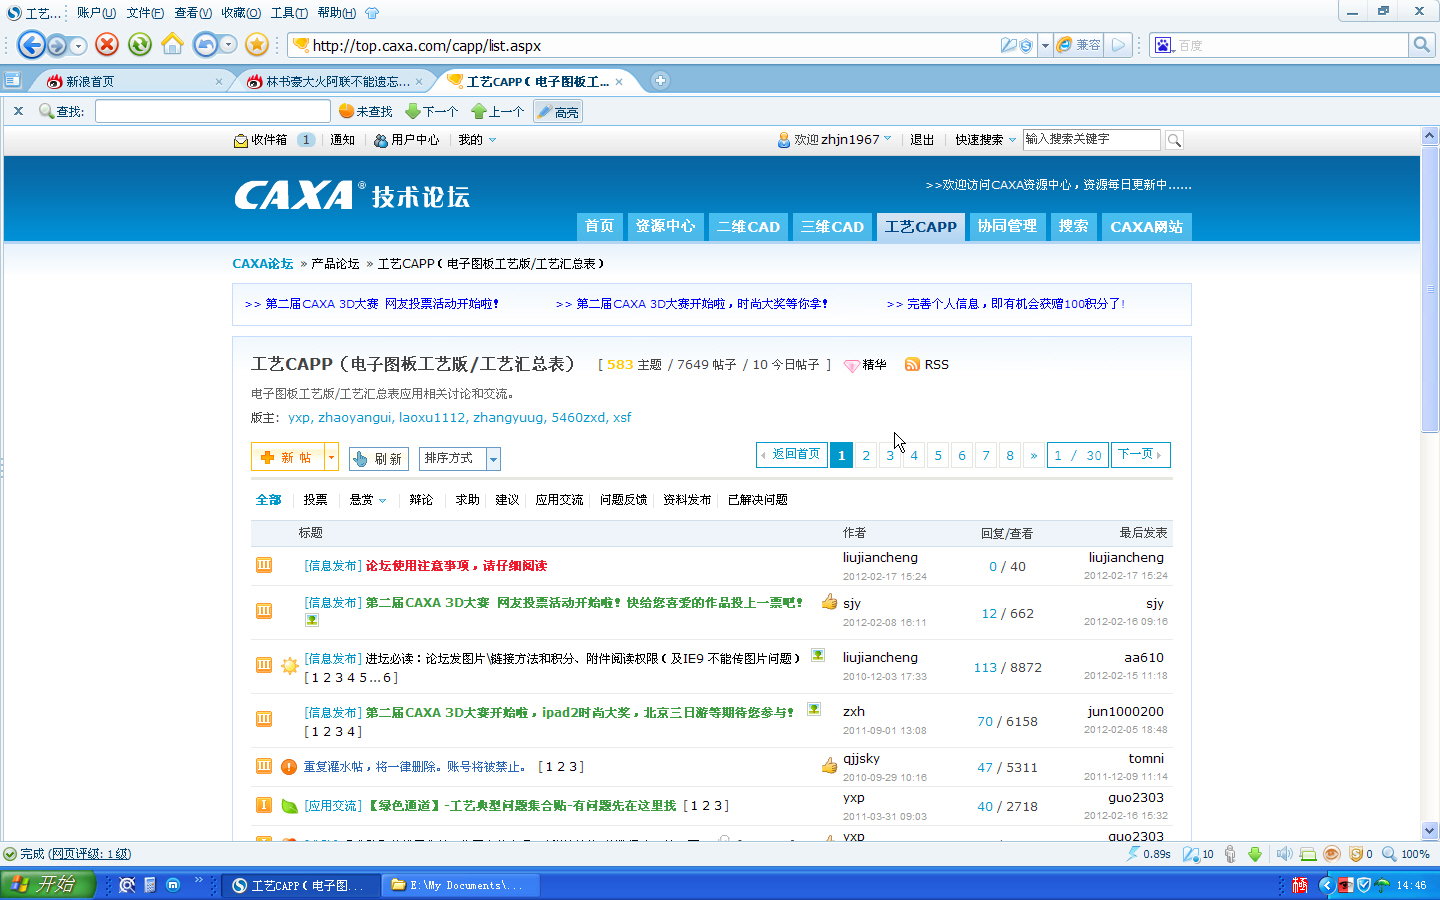Expand the new post (新帖) dropdown arrow
This screenshot has width=1440, height=900.
331,457
